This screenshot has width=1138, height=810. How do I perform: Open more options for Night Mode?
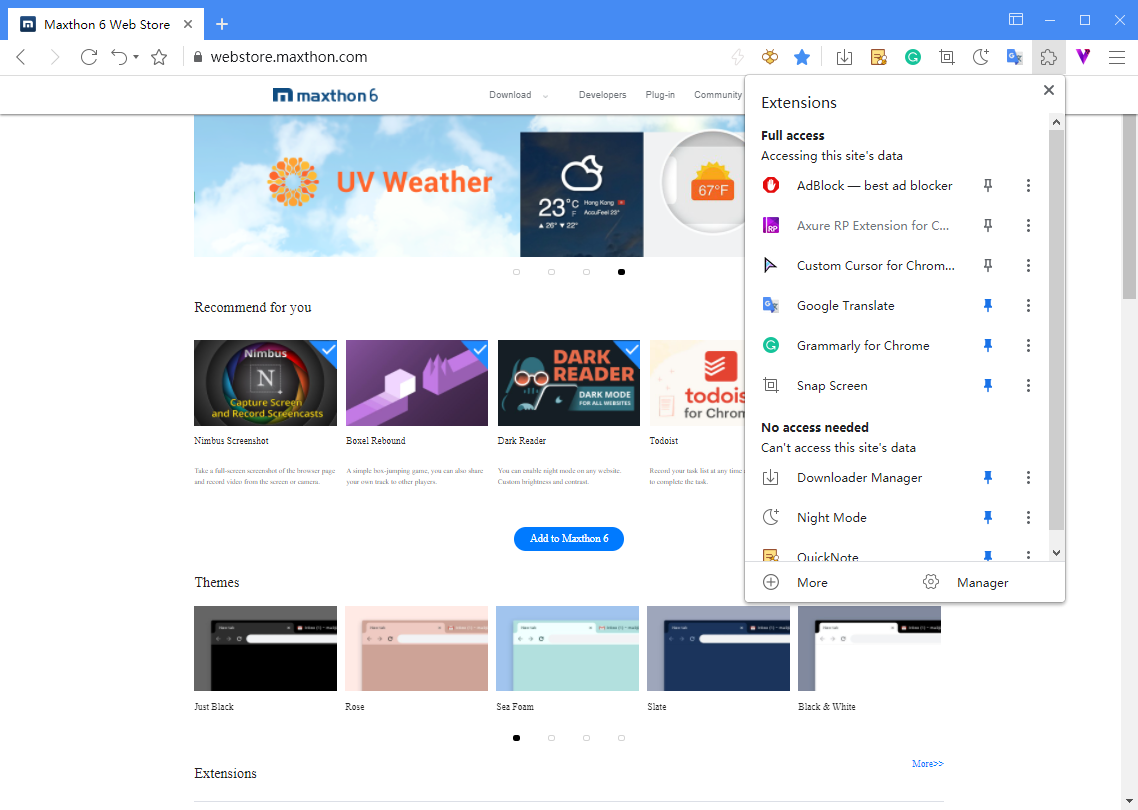[1028, 518]
